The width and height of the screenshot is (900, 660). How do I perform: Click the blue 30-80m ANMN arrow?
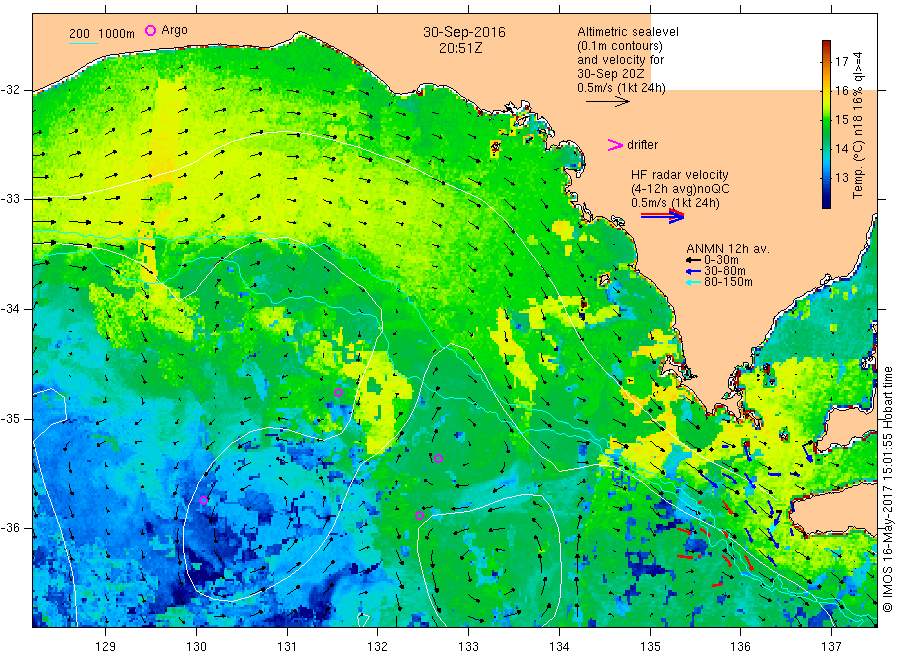tap(693, 271)
